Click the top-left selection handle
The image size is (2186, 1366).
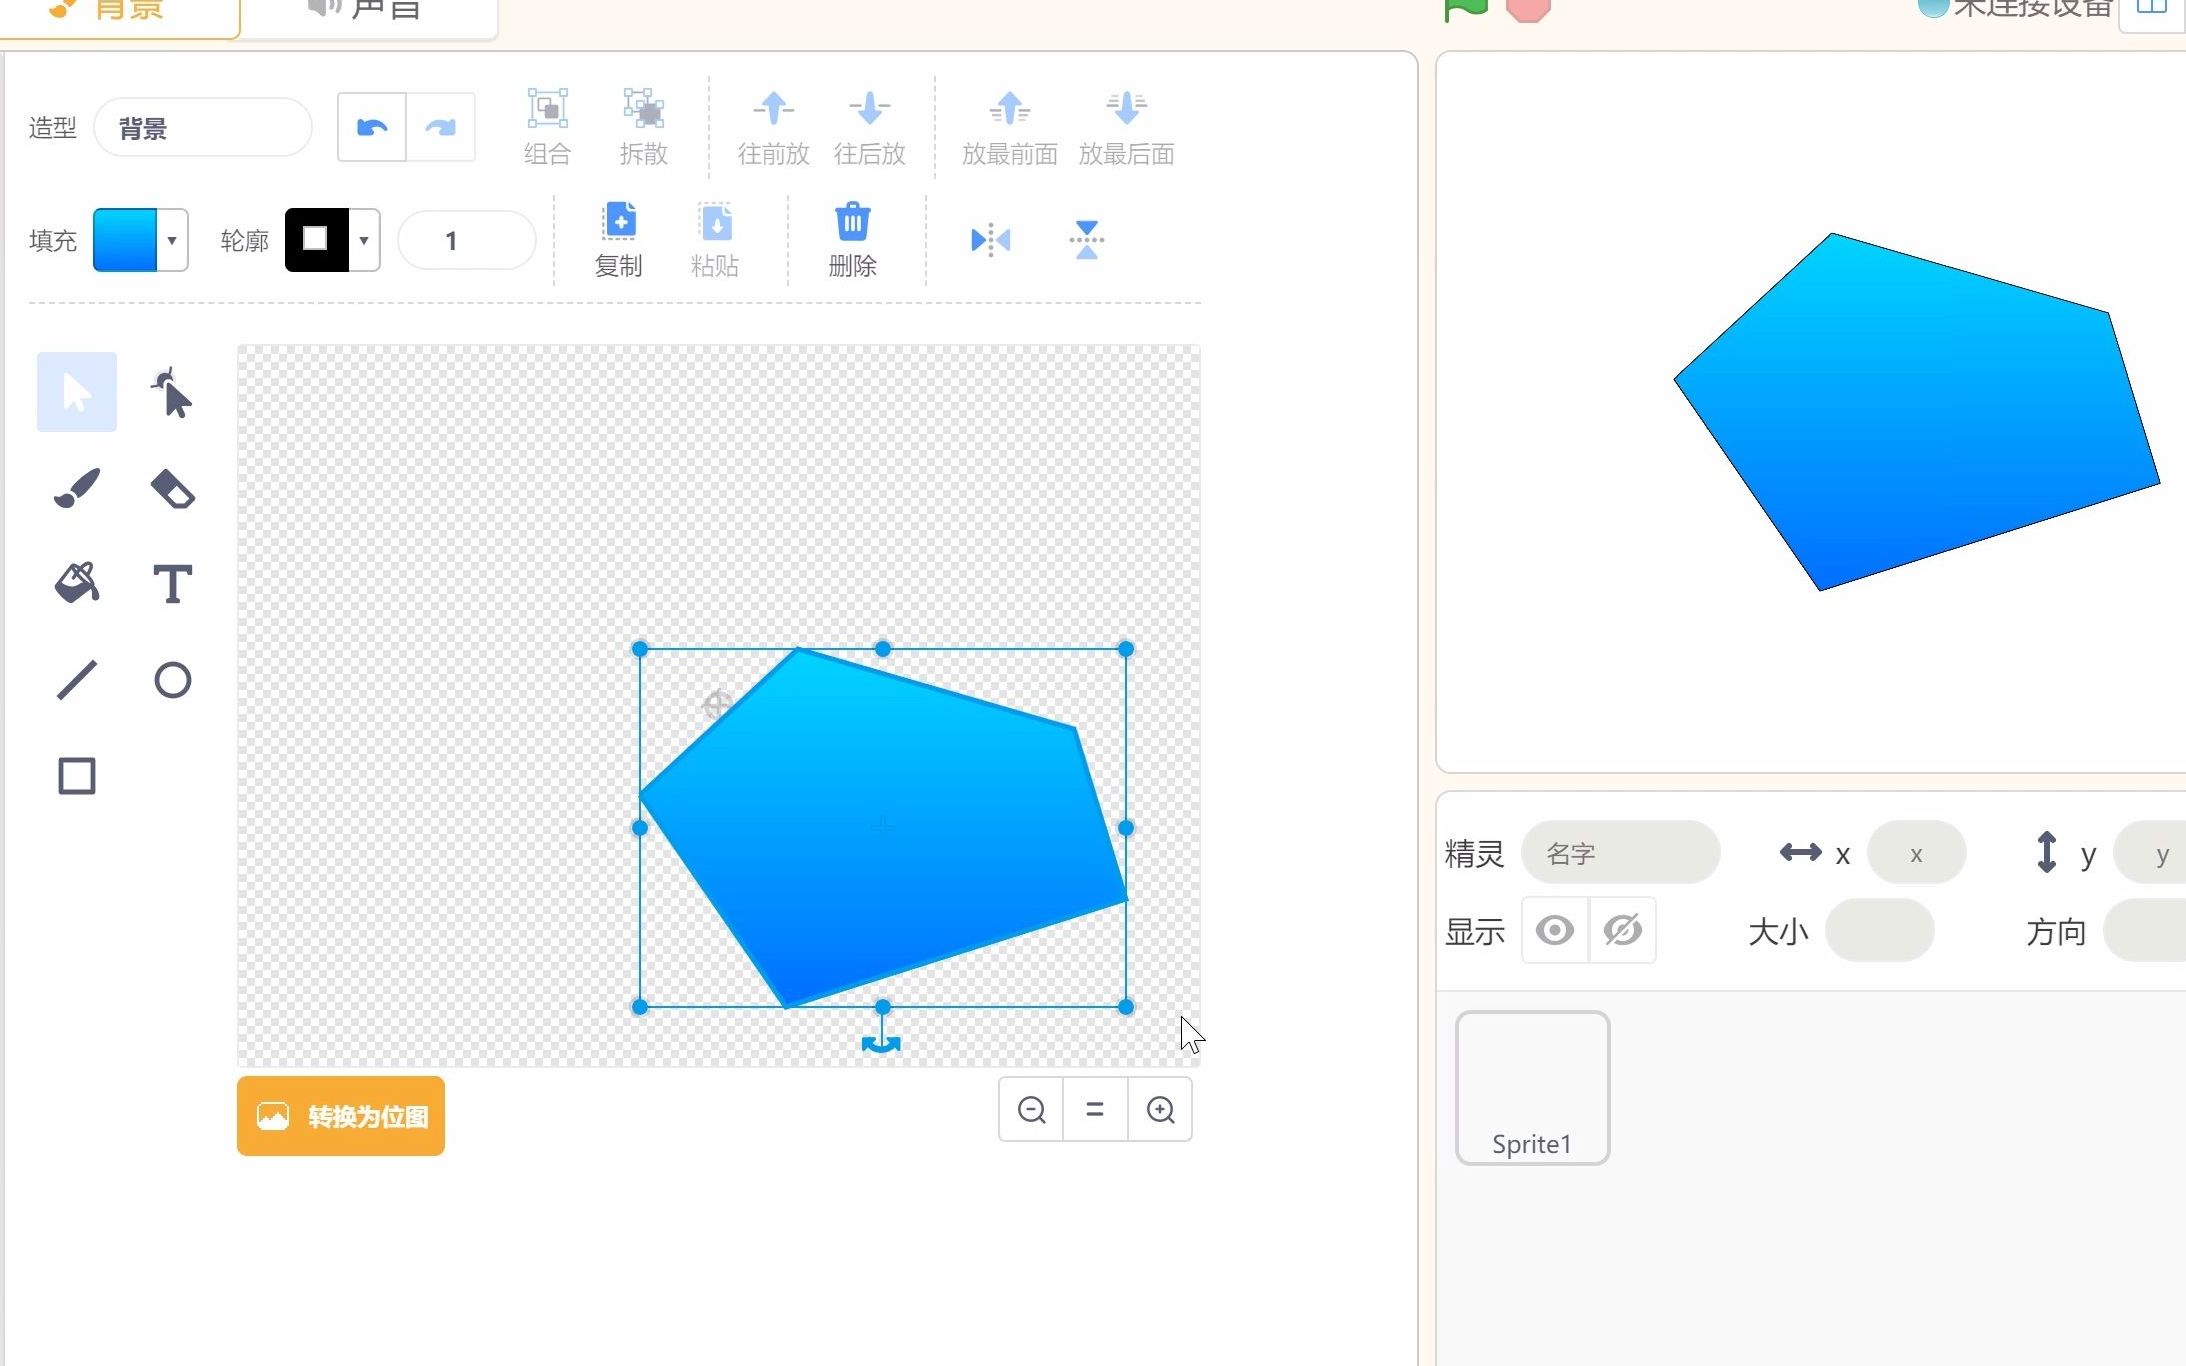pyautogui.click(x=640, y=649)
